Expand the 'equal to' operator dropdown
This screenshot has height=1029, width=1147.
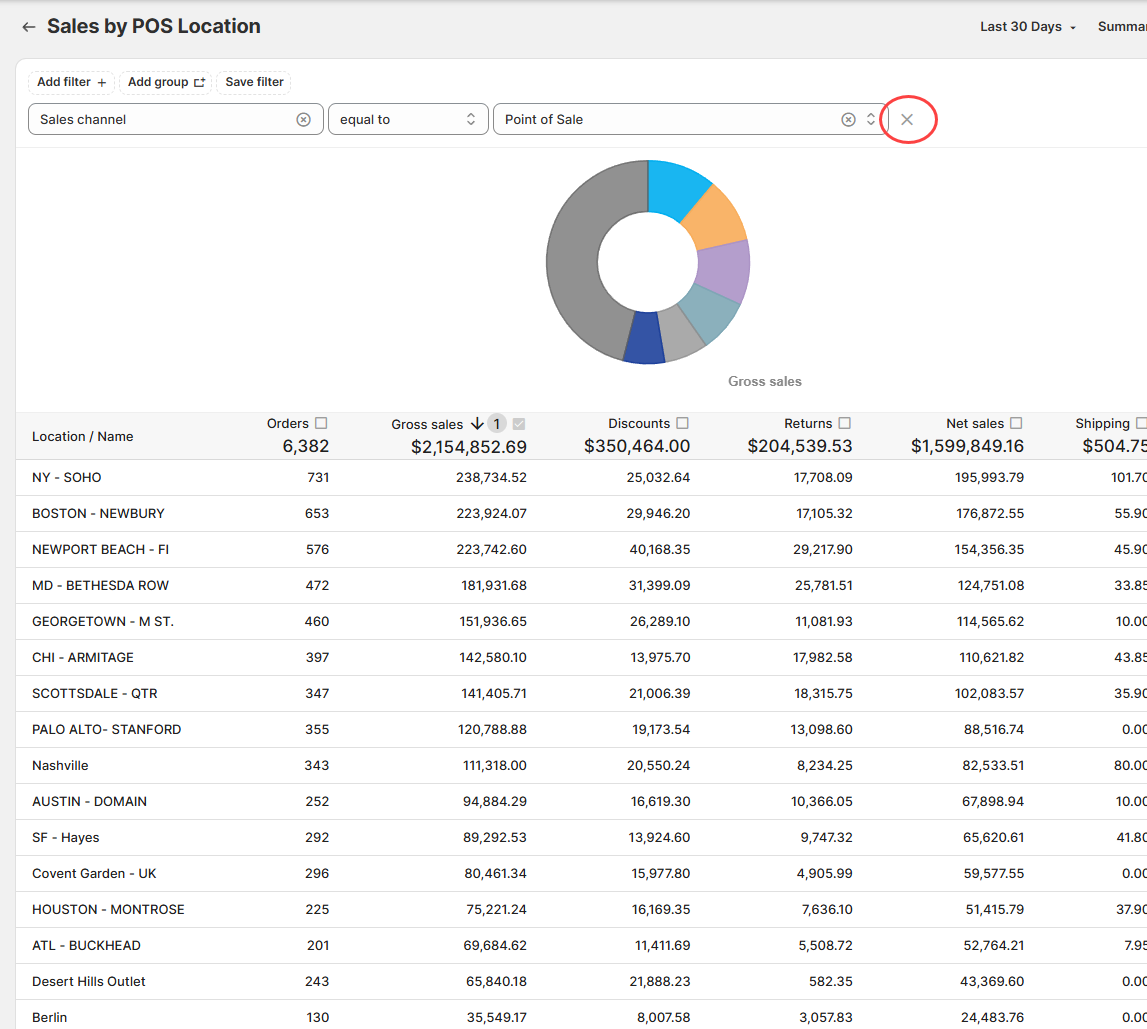408,120
